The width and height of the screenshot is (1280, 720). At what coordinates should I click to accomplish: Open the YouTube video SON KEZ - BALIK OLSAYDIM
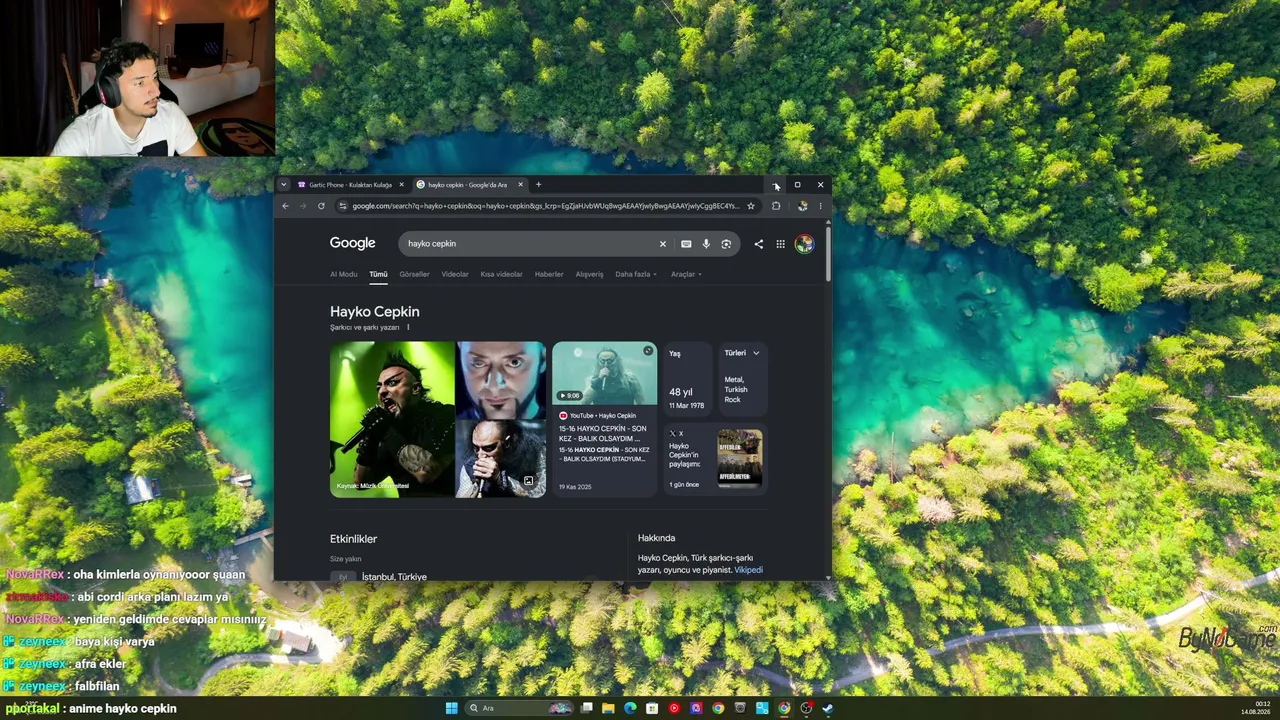[605, 432]
